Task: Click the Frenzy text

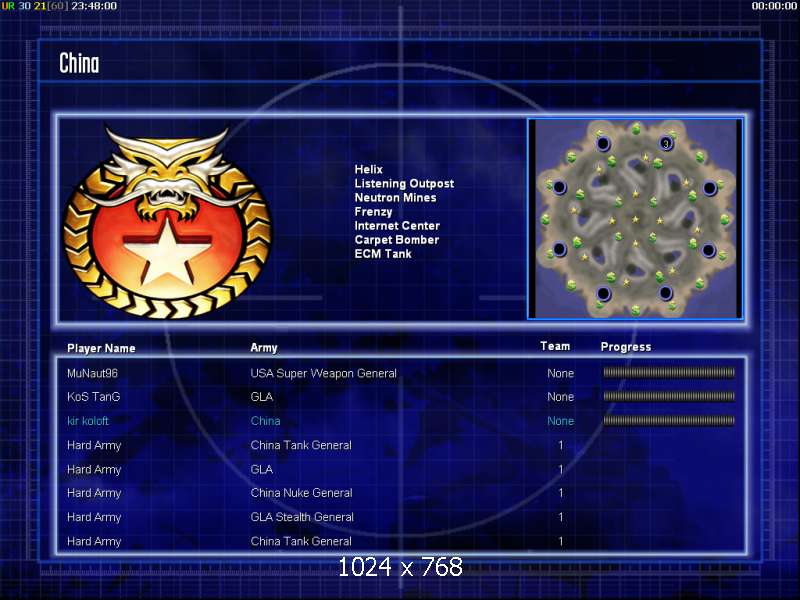Action: pos(373,212)
